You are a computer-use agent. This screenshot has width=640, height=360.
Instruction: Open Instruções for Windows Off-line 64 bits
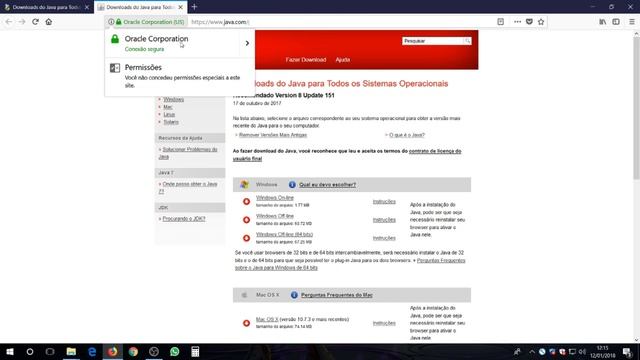(x=384, y=238)
